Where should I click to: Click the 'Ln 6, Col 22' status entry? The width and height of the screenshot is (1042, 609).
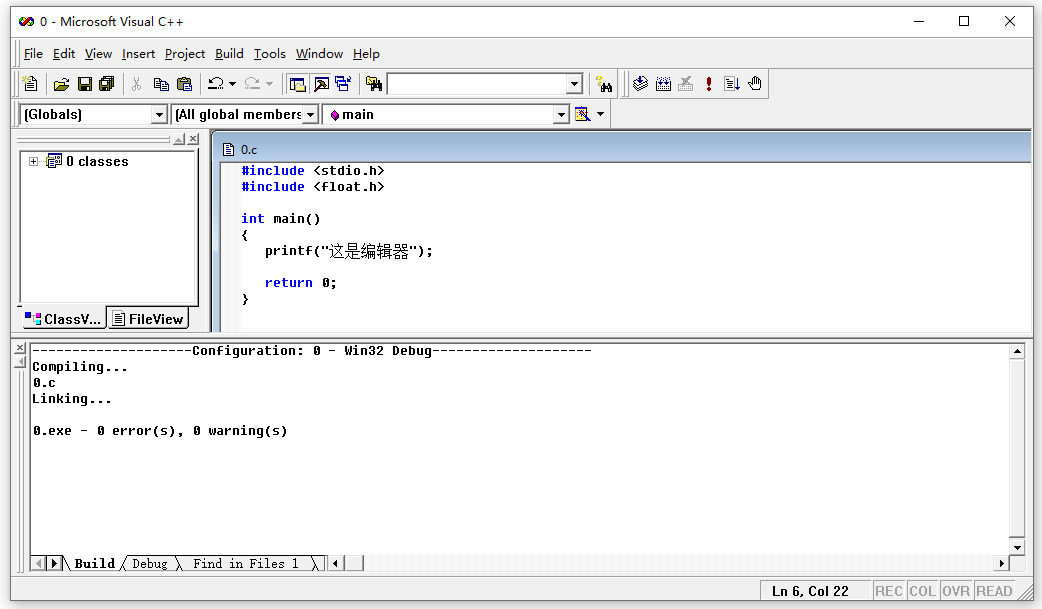point(810,591)
